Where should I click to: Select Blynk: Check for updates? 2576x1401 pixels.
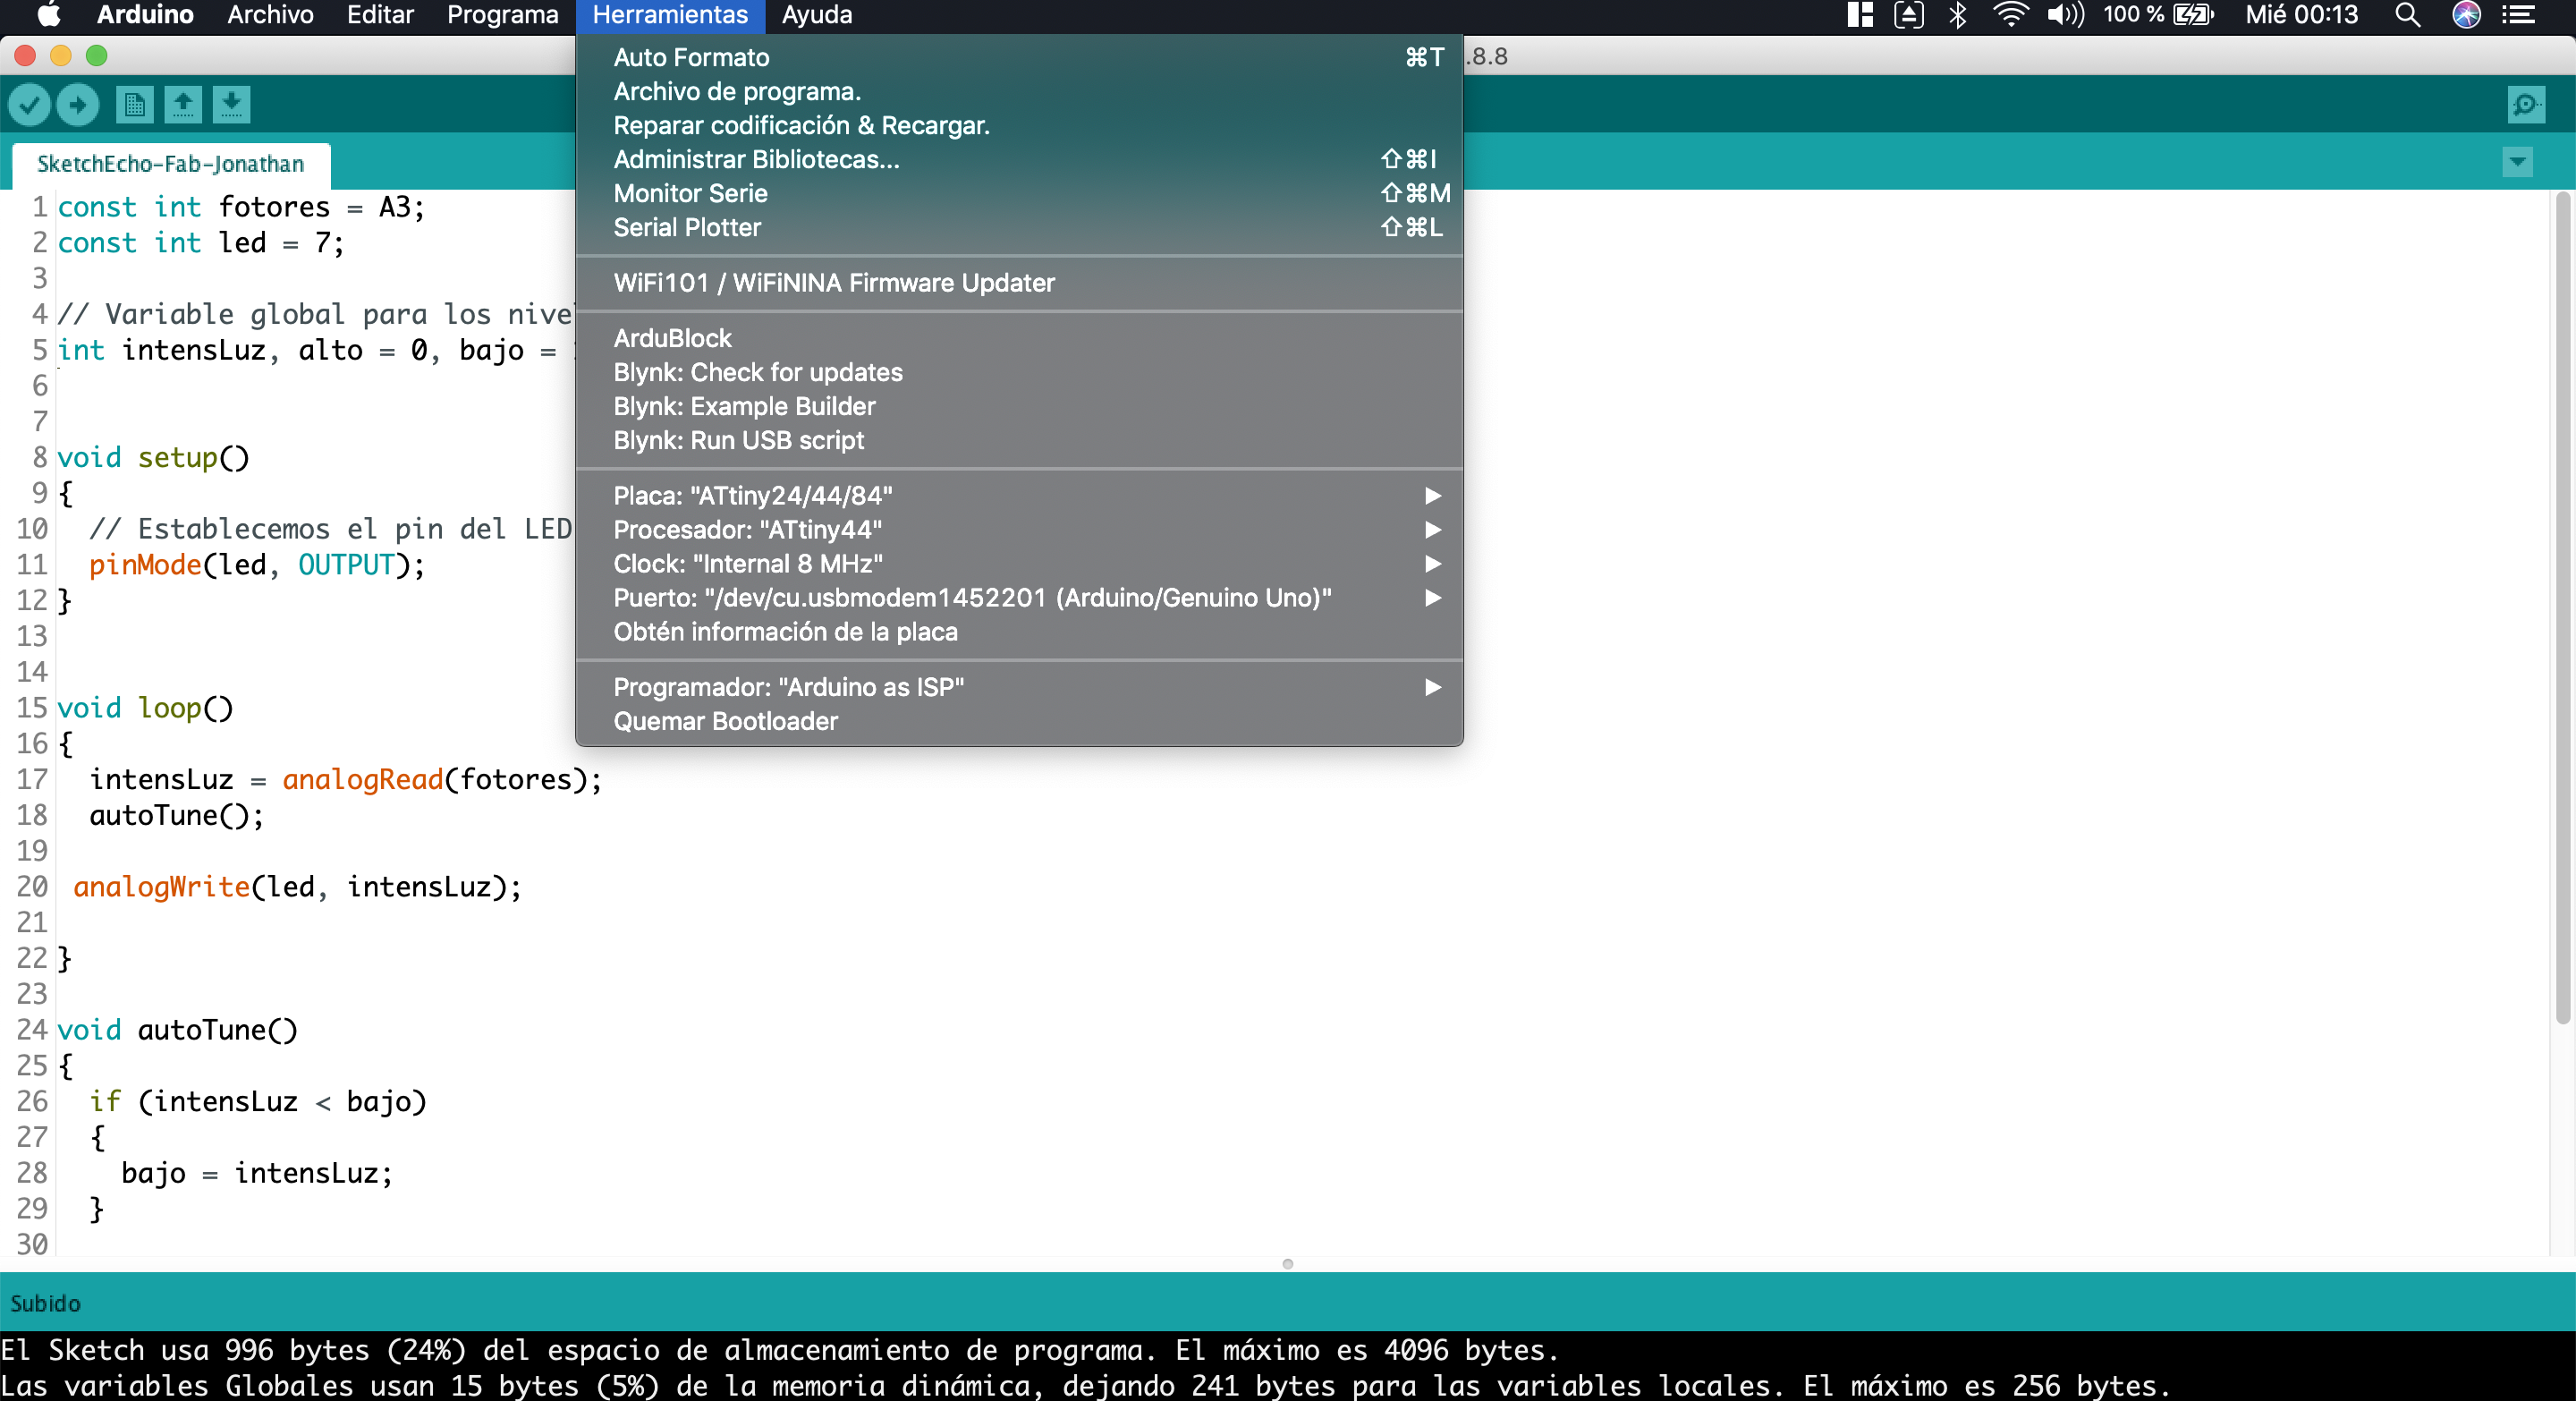pyautogui.click(x=1019, y=372)
